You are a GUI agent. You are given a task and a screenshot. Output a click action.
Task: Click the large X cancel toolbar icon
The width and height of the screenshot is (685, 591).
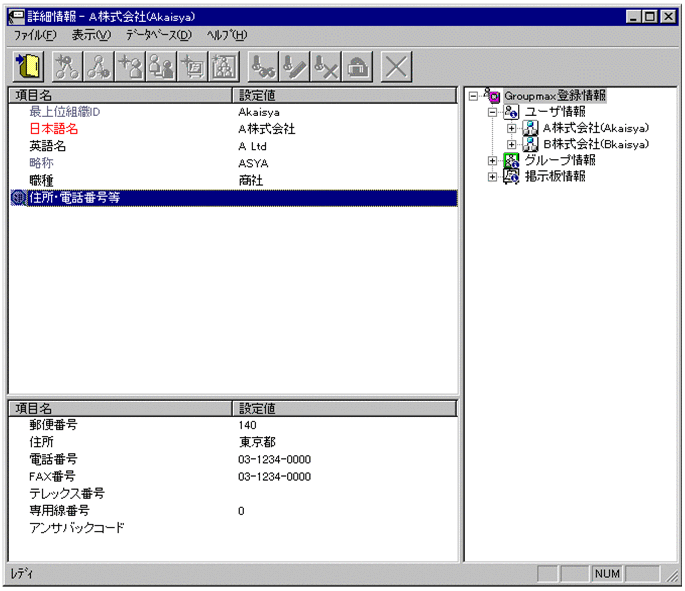coord(397,67)
